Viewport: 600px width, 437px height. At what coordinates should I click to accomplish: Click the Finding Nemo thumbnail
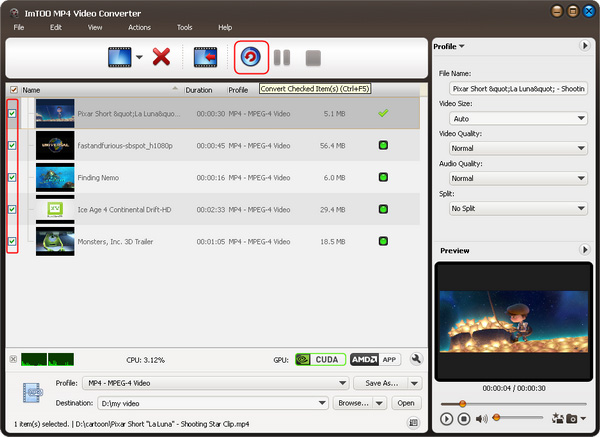pos(55,177)
